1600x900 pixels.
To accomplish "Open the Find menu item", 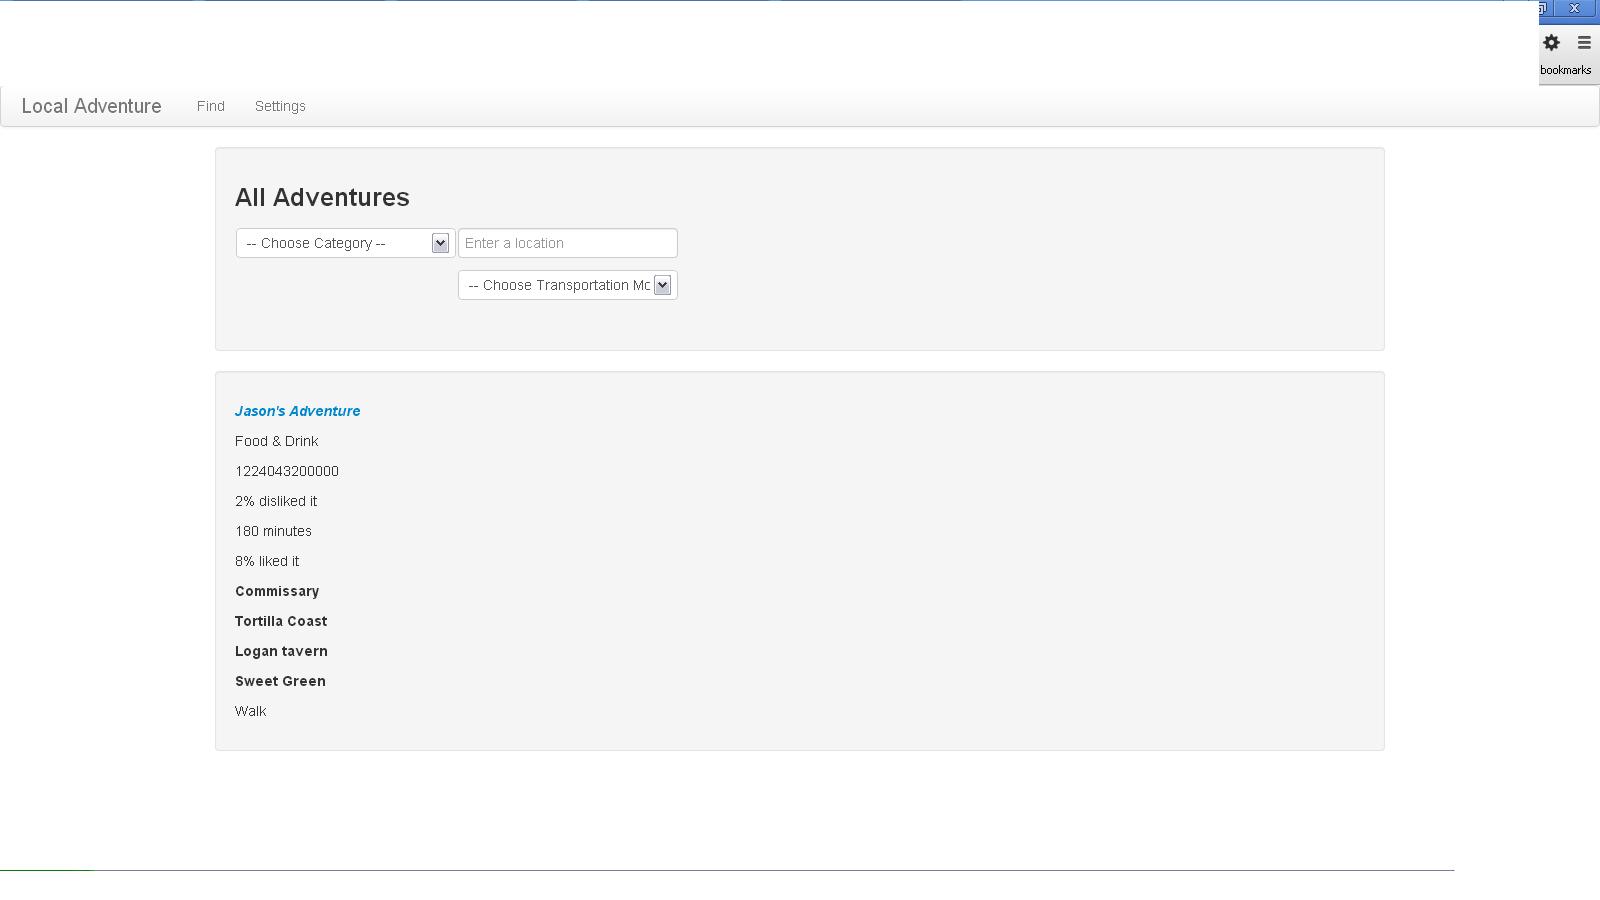I will click(x=211, y=106).
